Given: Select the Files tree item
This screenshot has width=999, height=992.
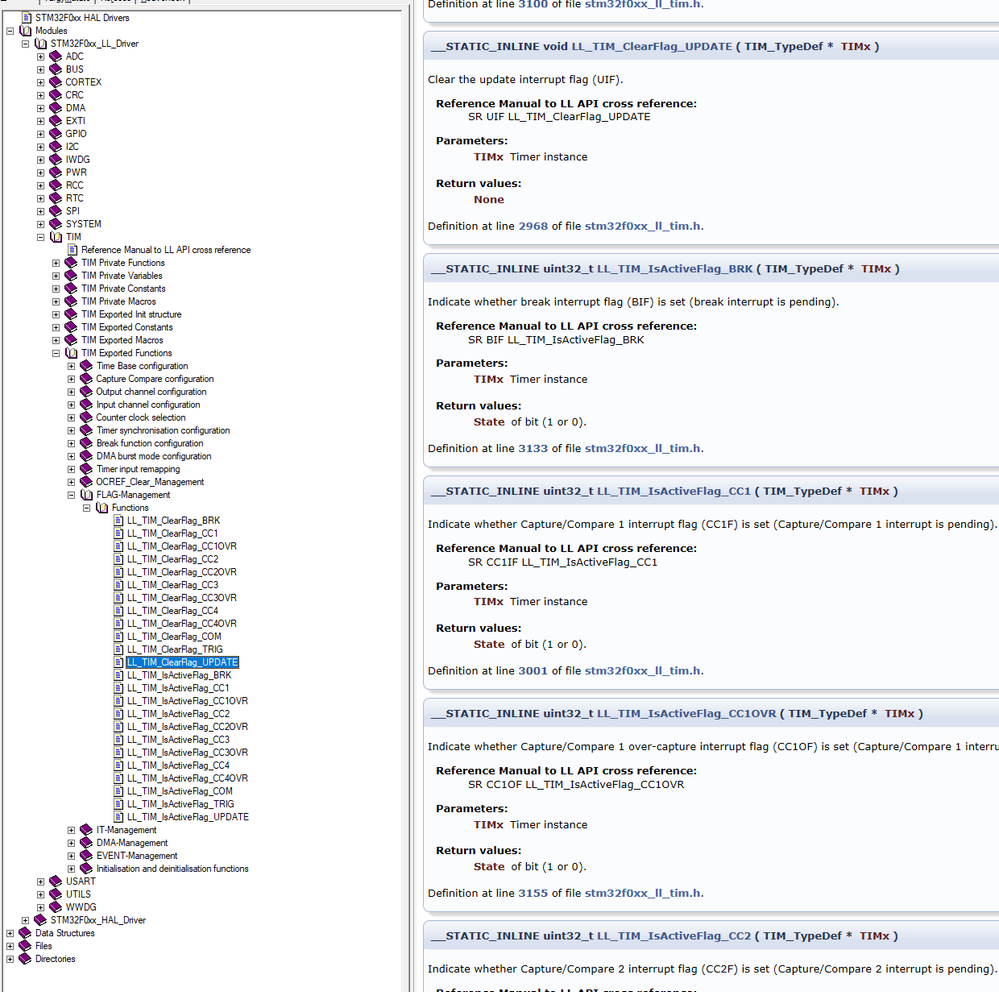Looking at the screenshot, I should coord(43,946).
